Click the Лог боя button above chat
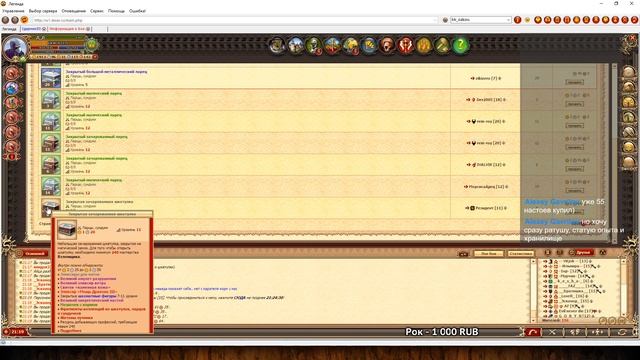Screen dimensions: 640x360 pyautogui.click(x=489, y=253)
